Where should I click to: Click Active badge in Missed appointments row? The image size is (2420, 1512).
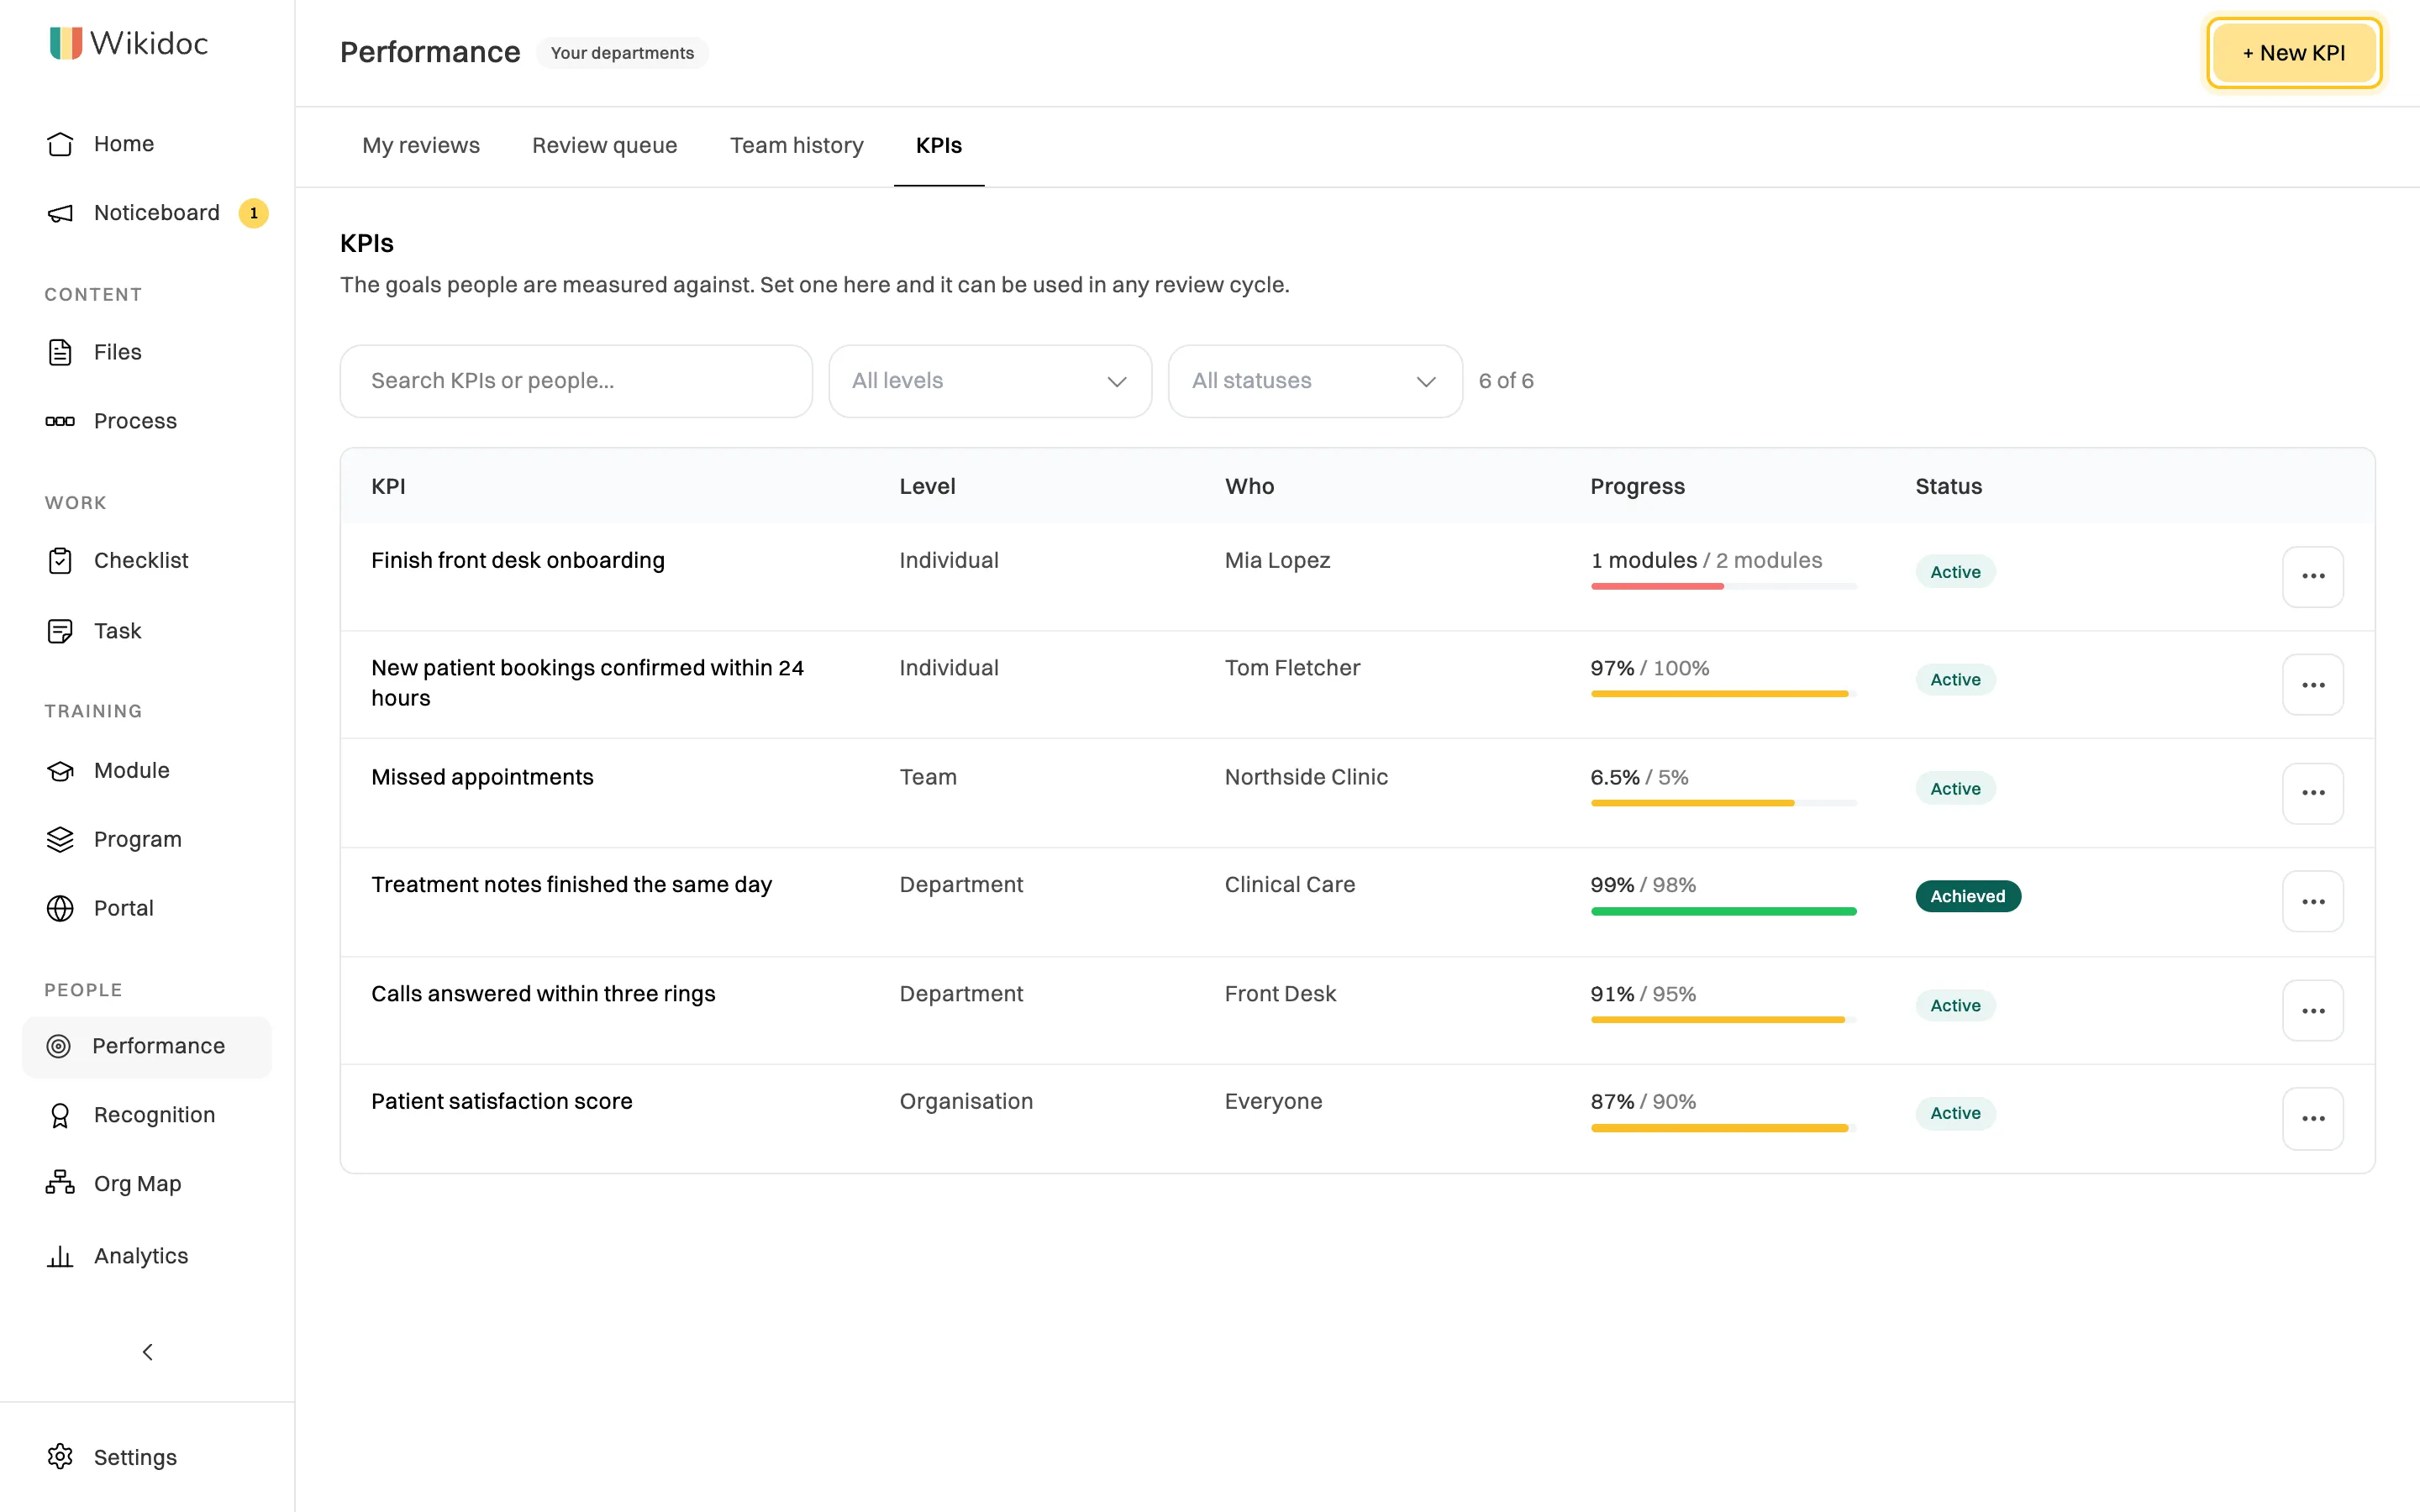pos(1955,789)
